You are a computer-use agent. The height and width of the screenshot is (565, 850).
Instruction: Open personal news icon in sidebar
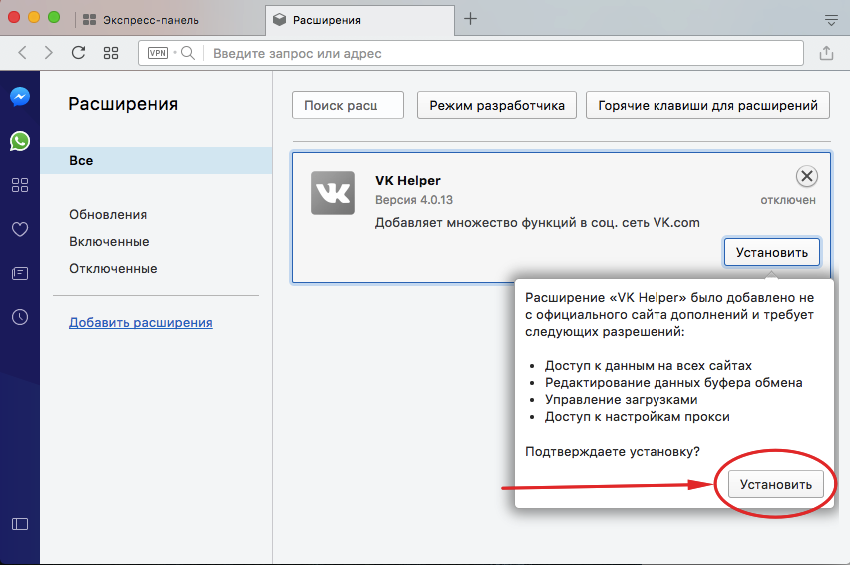20,273
